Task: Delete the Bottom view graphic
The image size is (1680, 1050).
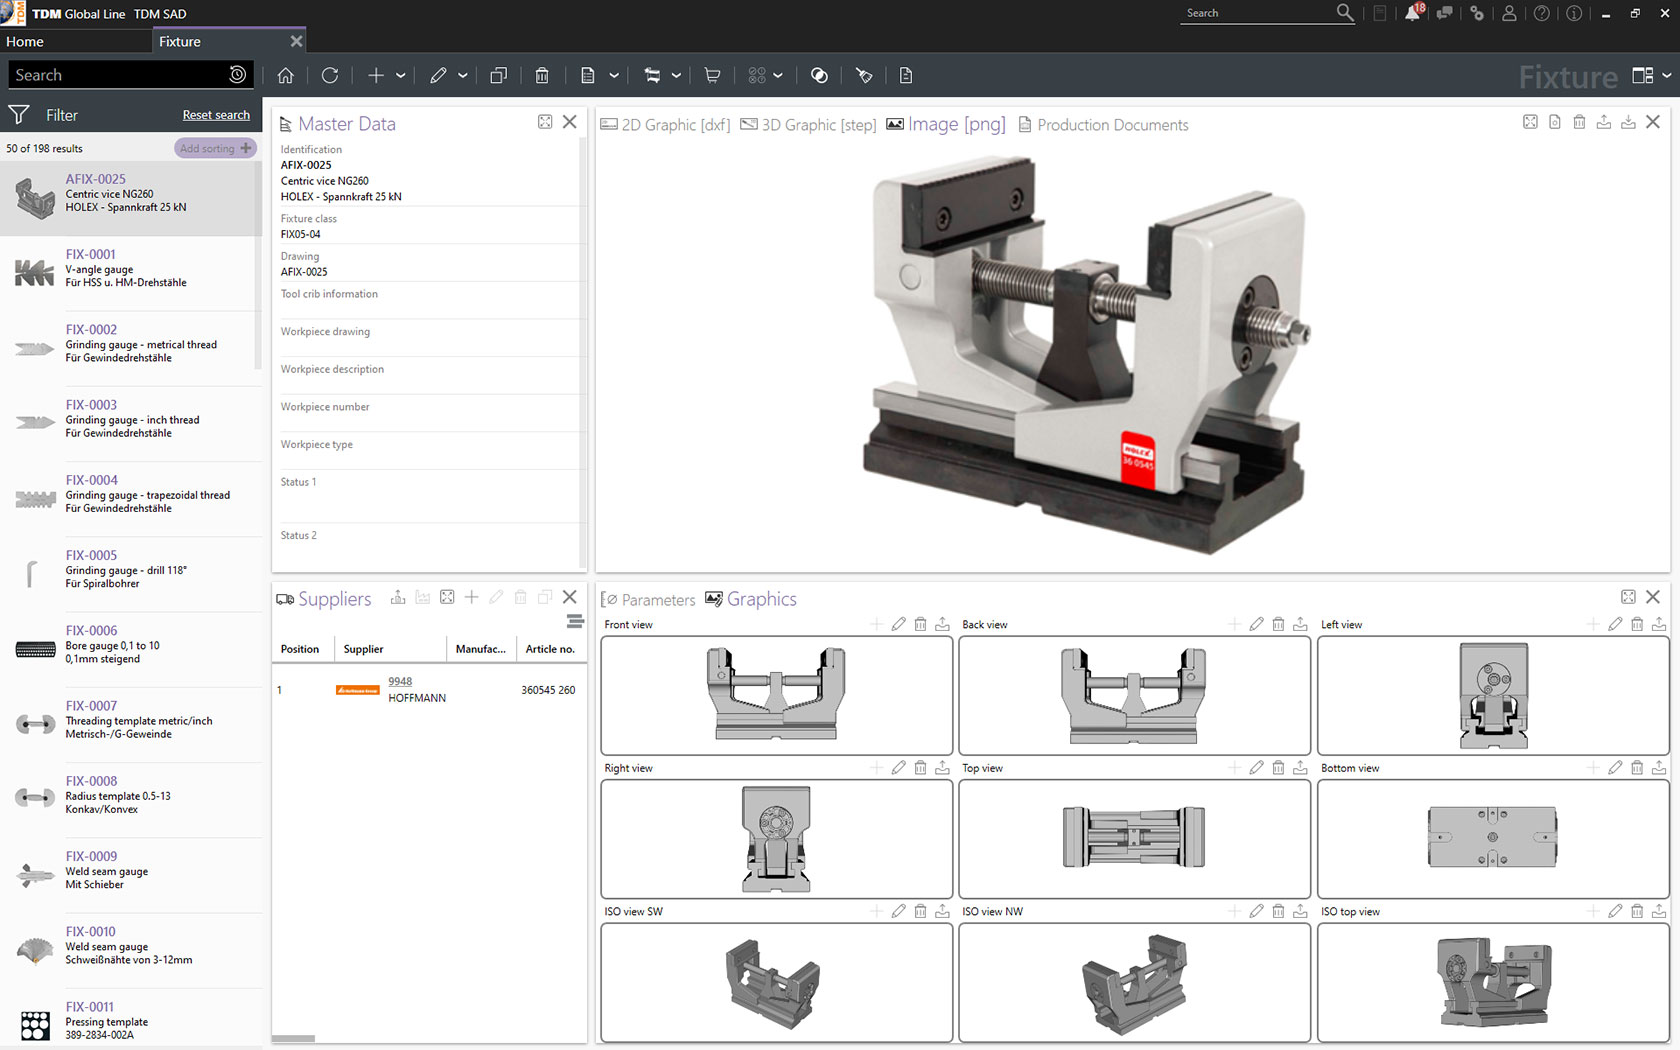Action: tap(1637, 768)
